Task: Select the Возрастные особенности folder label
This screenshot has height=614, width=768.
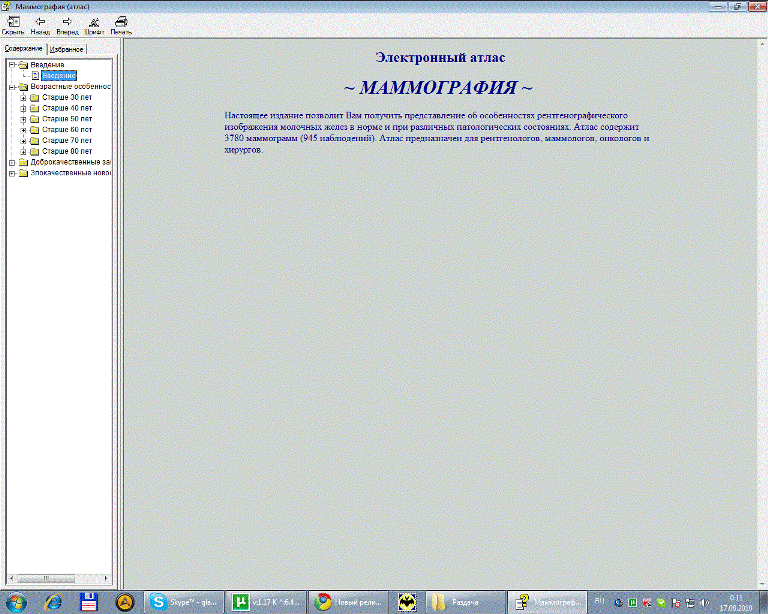Action: point(71,86)
